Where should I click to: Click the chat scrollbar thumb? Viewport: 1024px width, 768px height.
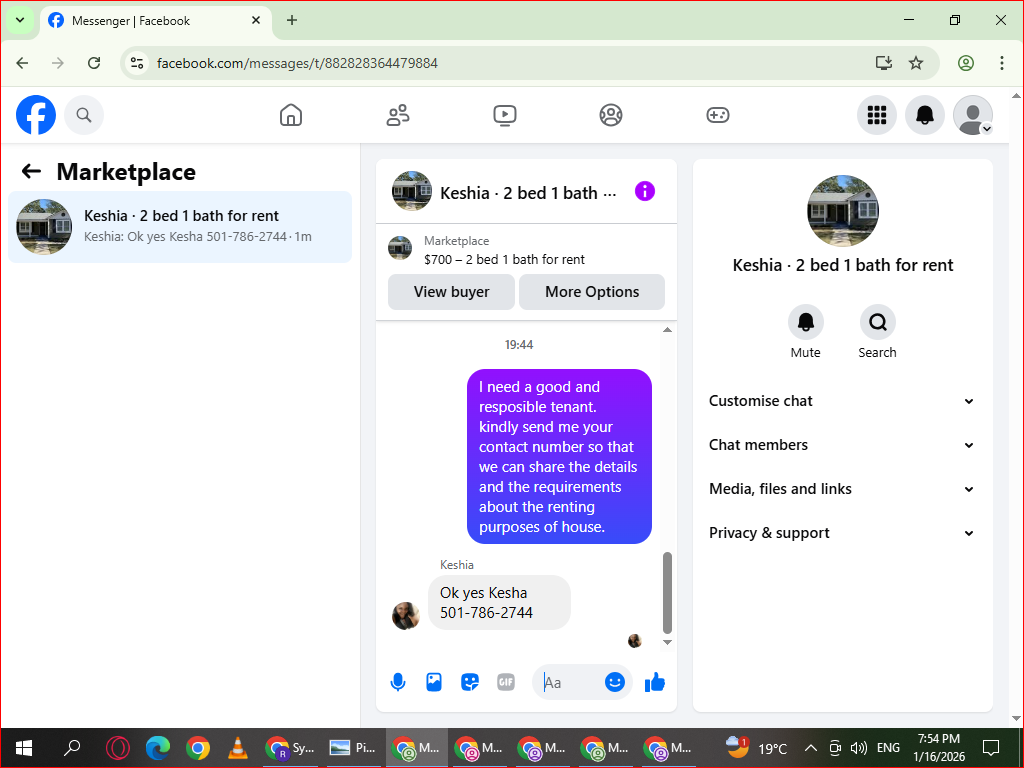pyautogui.click(x=667, y=593)
